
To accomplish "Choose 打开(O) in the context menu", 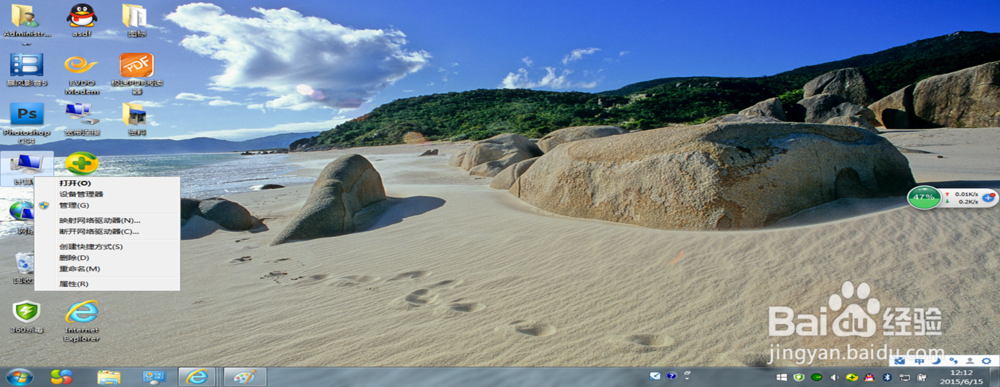I will [107, 183].
